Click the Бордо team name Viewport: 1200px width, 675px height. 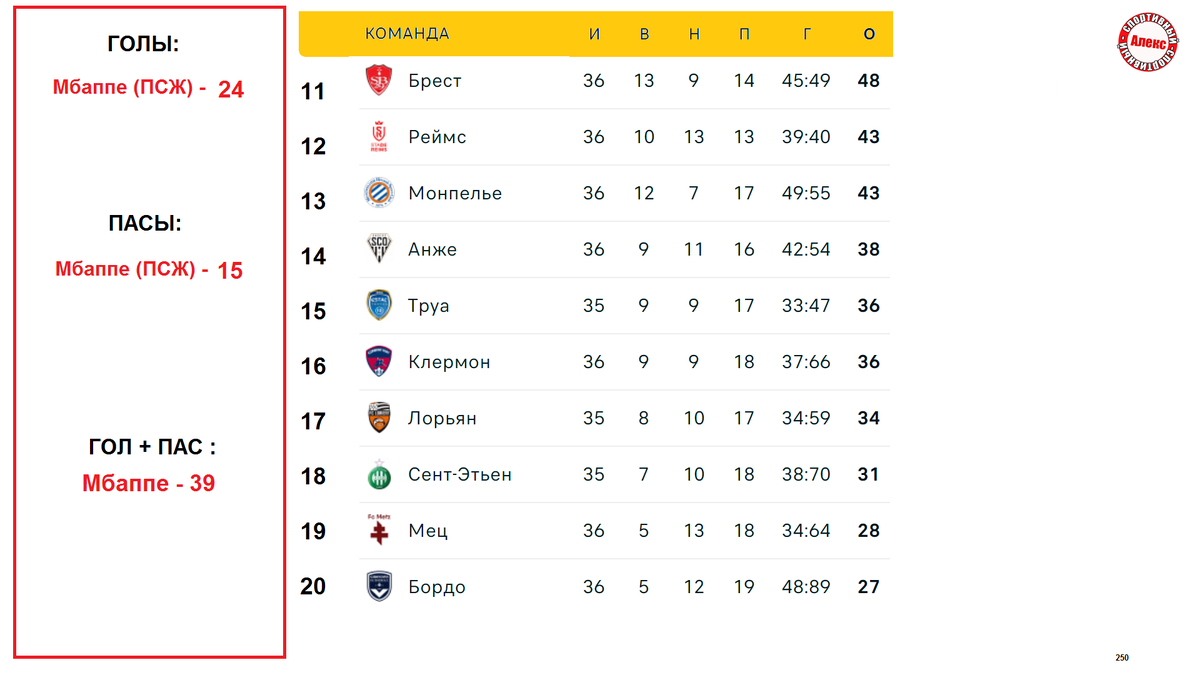pos(437,587)
